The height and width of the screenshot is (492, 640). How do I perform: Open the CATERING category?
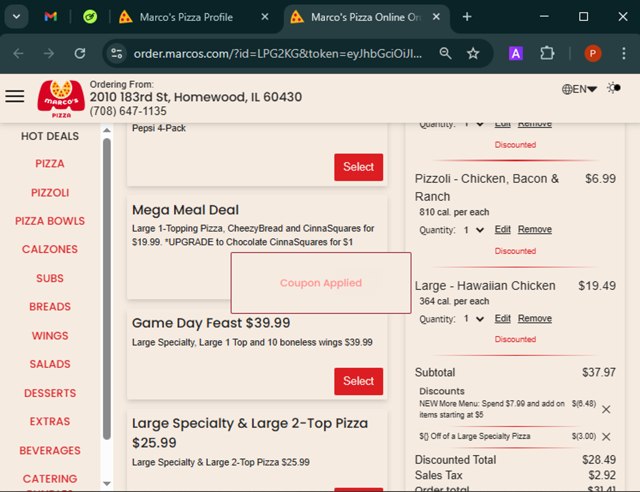coord(50,479)
